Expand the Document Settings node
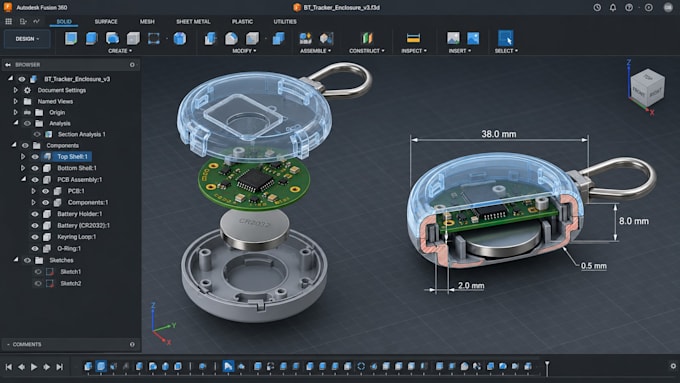 coord(16,90)
